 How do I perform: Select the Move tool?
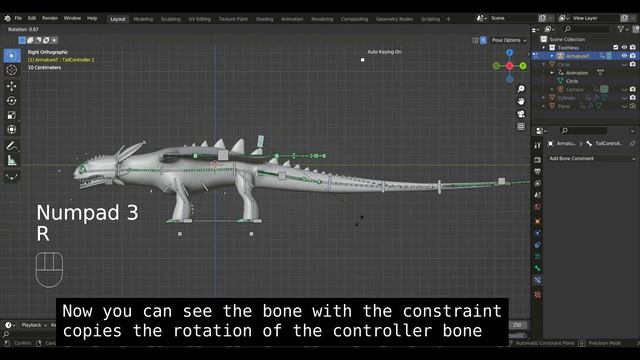pos(12,86)
